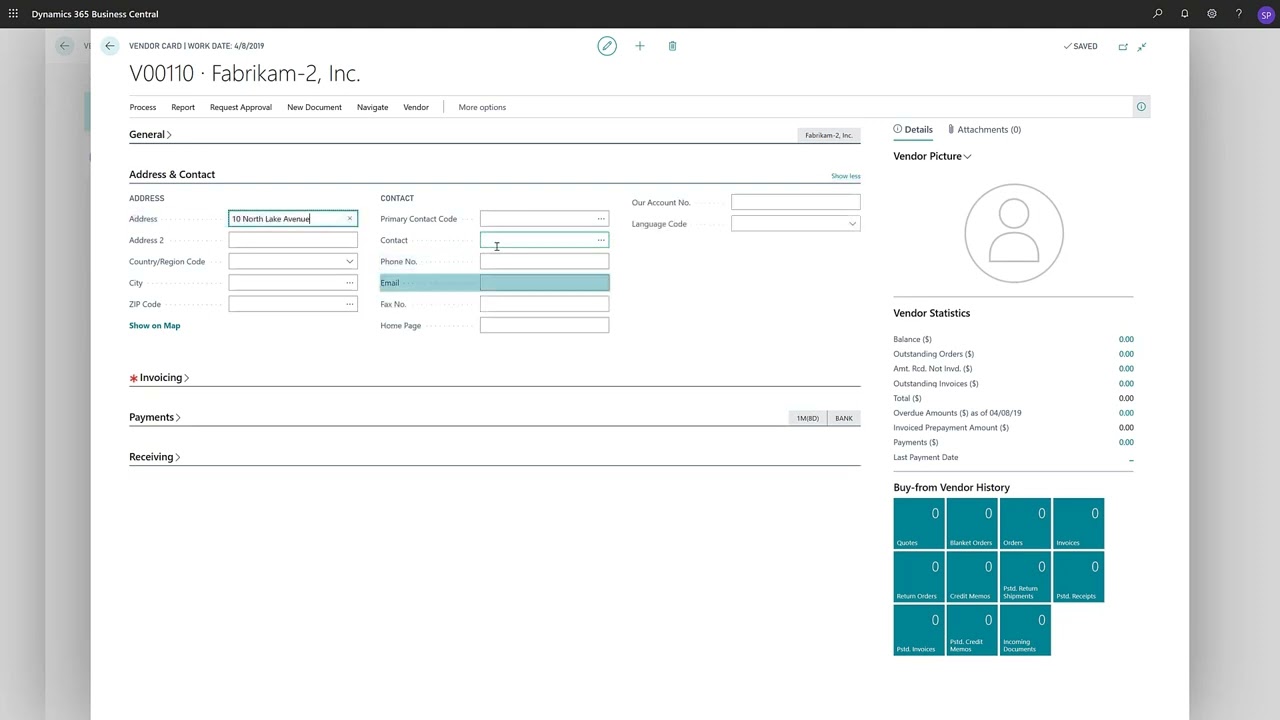Open the New Document menu
This screenshot has height=720, width=1280.
pos(314,107)
